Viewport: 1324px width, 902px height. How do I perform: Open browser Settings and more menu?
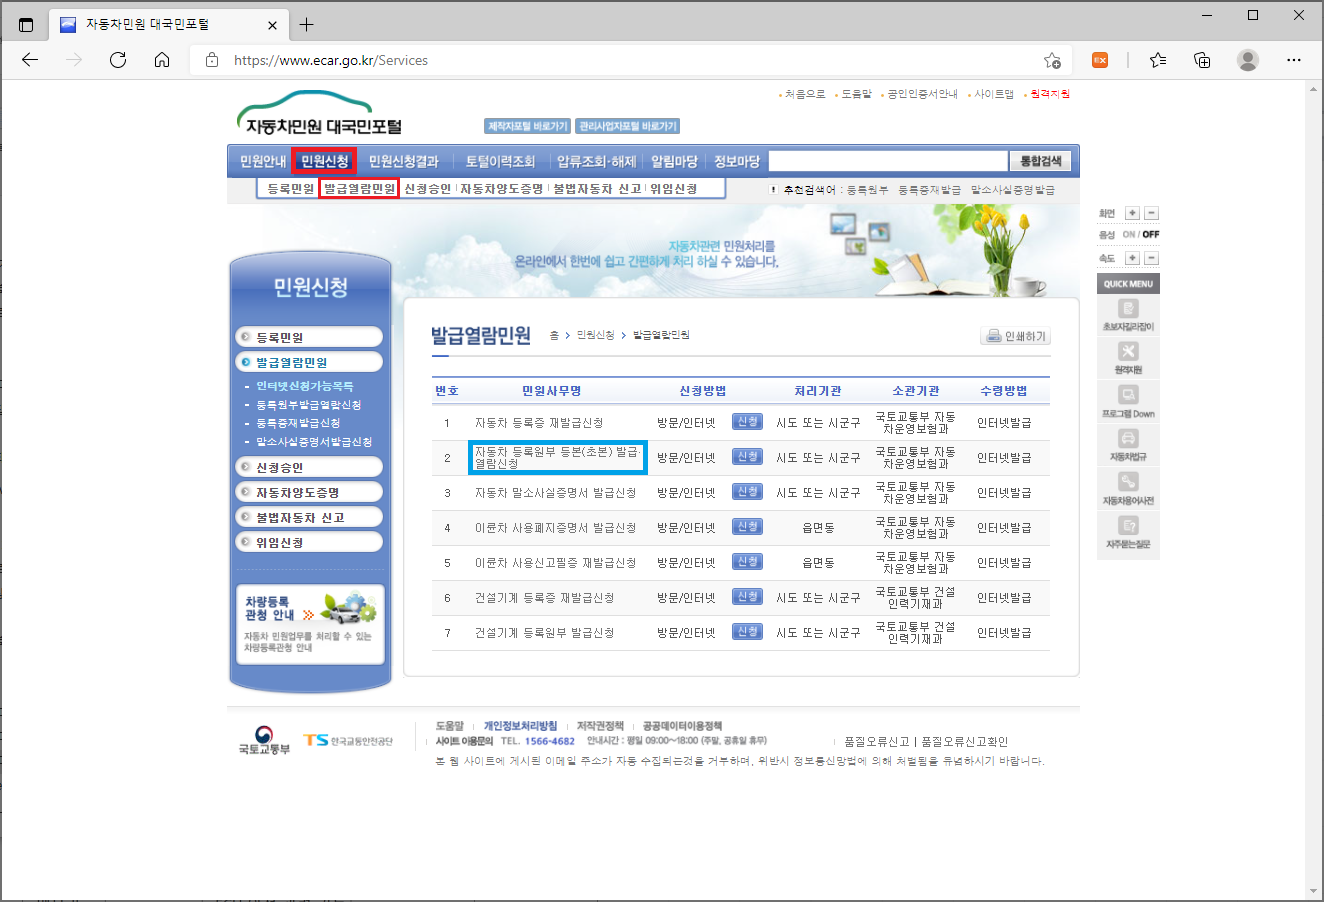click(1294, 60)
